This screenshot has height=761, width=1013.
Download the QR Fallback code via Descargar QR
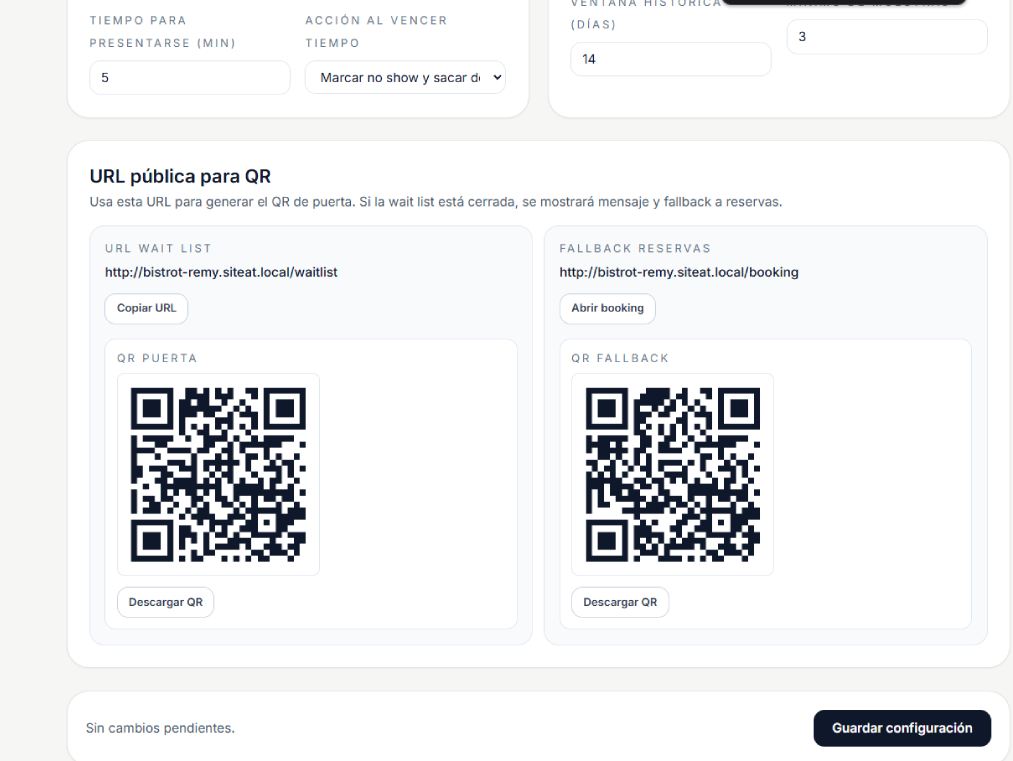pos(620,602)
